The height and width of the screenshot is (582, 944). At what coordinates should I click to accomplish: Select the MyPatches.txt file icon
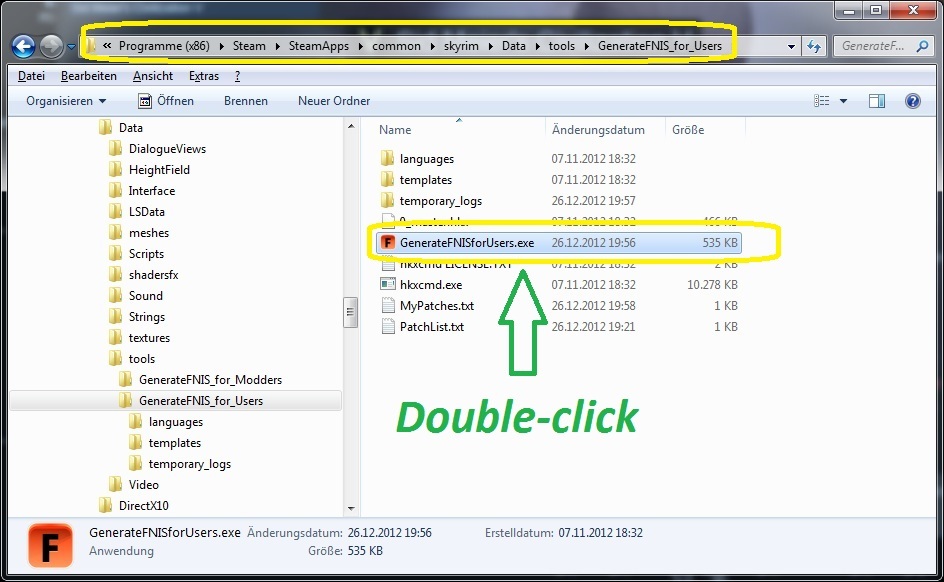coord(388,306)
